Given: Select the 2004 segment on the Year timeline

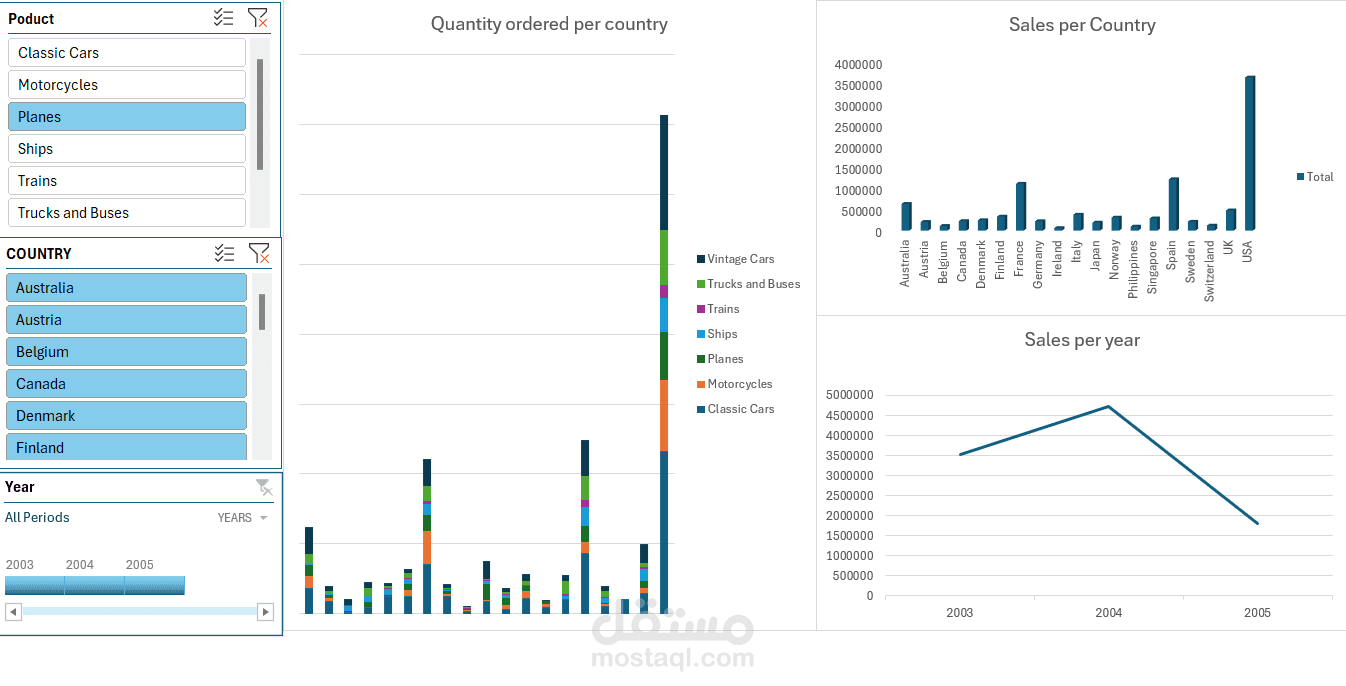Looking at the screenshot, I should (94, 585).
